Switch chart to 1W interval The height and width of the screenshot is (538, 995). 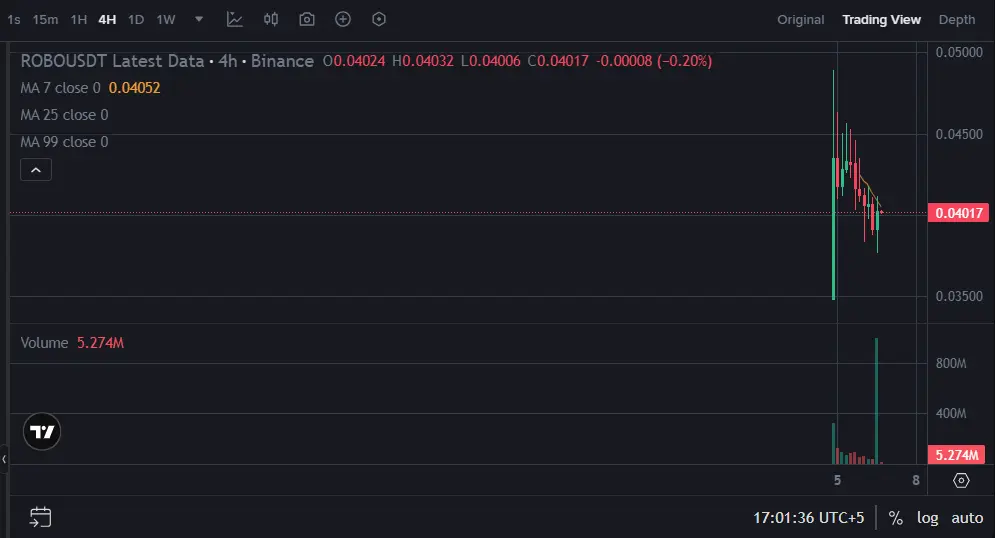(x=166, y=20)
